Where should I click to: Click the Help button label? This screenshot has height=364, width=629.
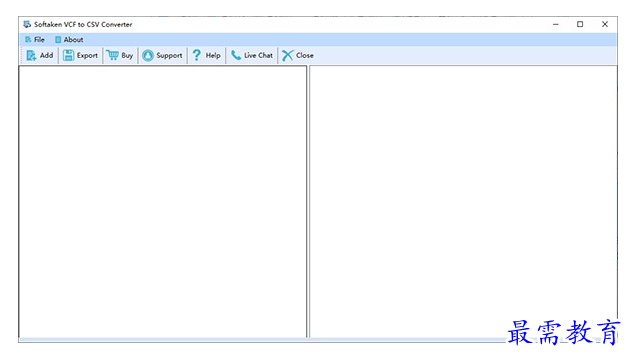[x=213, y=55]
